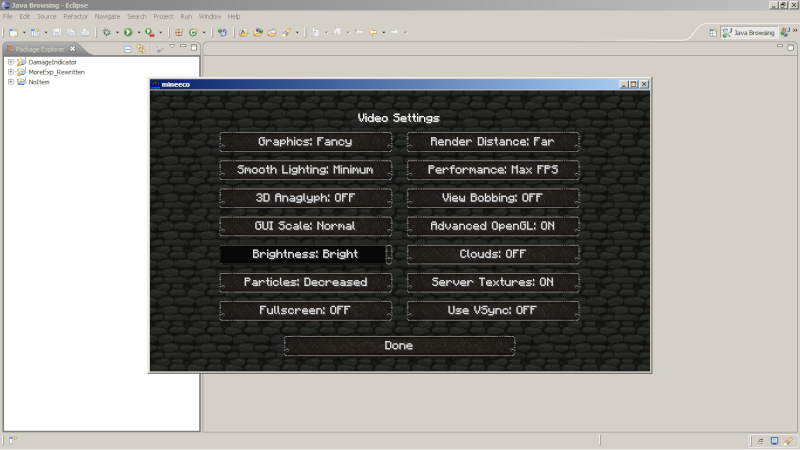Click Collapse All icon in Package Explorer
The image size is (800, 450).
[x=128, y=49]
